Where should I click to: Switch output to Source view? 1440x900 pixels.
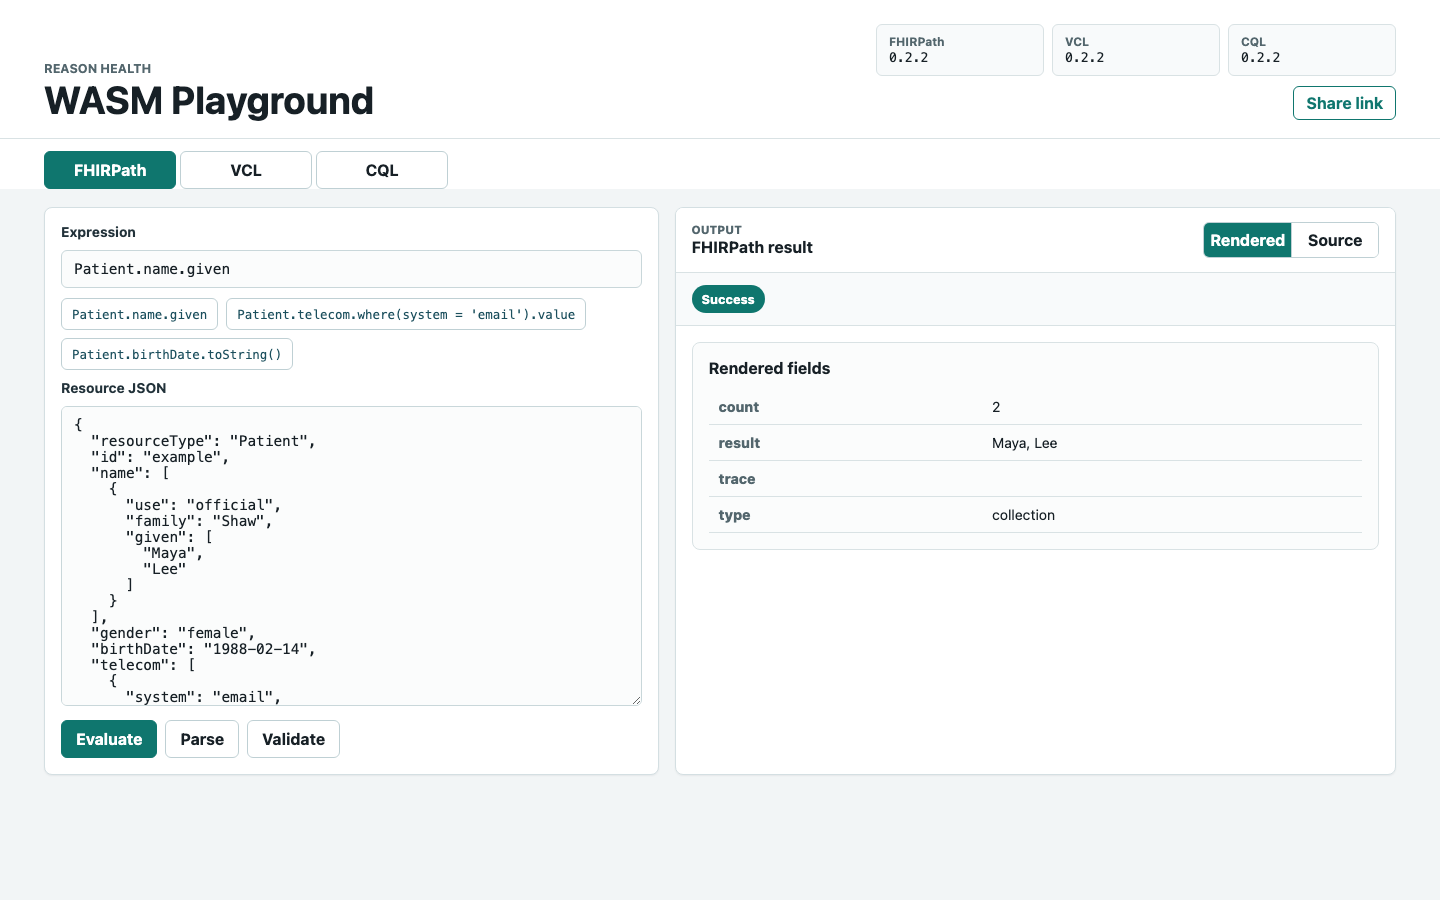click(1335, 240)
